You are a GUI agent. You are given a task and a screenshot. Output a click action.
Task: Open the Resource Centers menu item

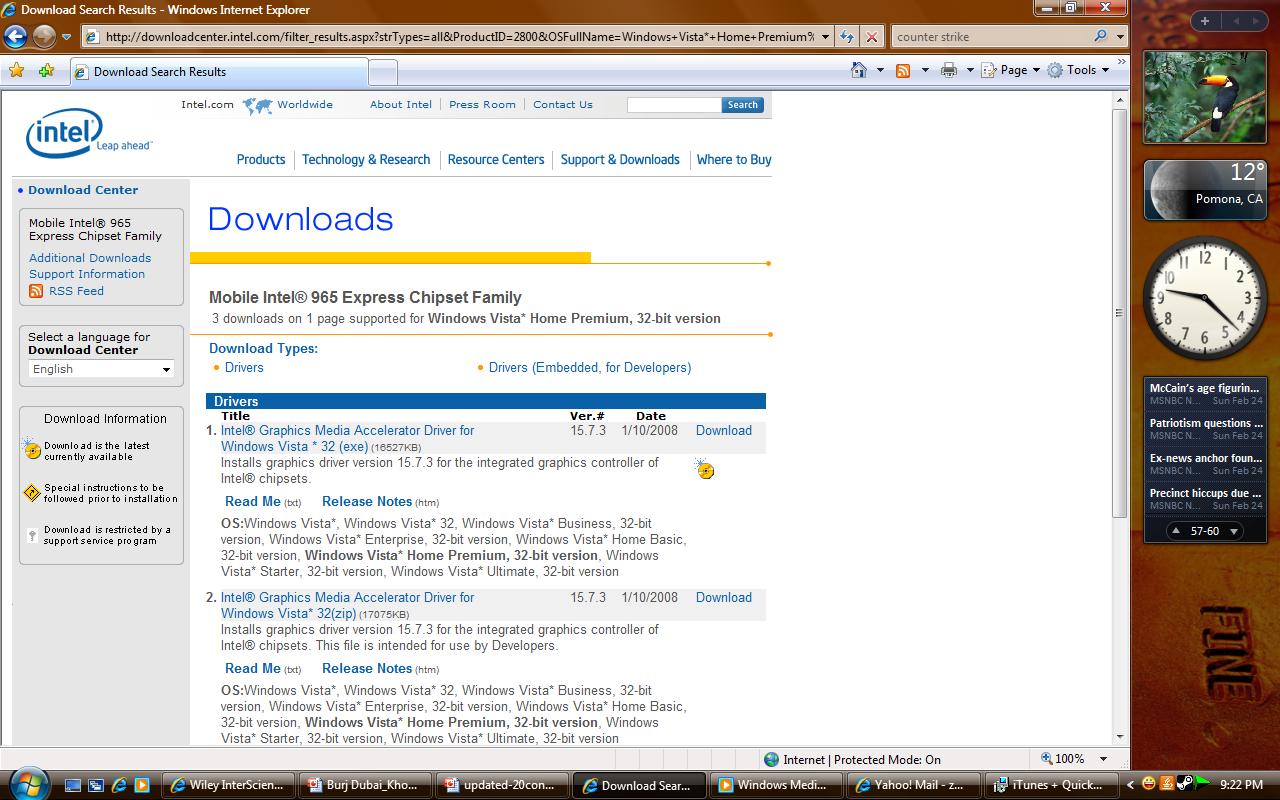tap(496, 159)
